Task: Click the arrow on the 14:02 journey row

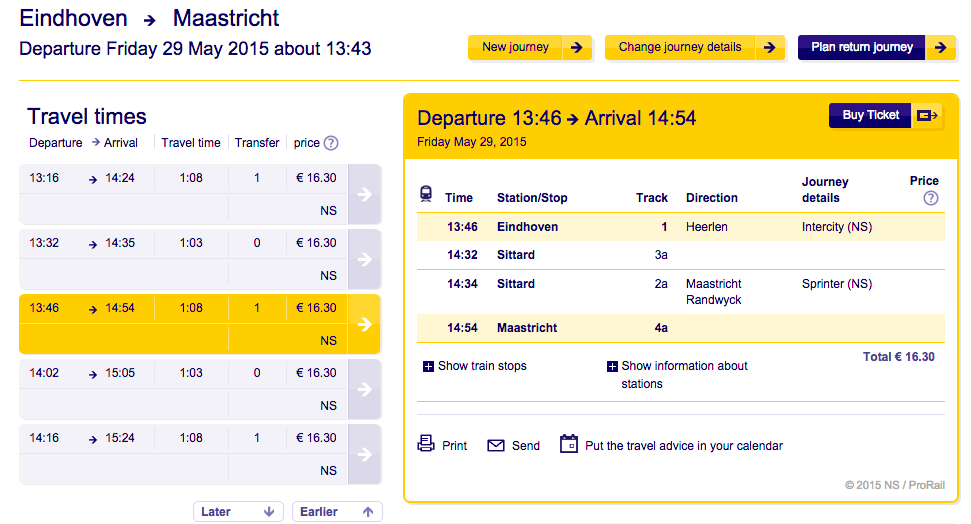Action: click(x=364, y=389)
